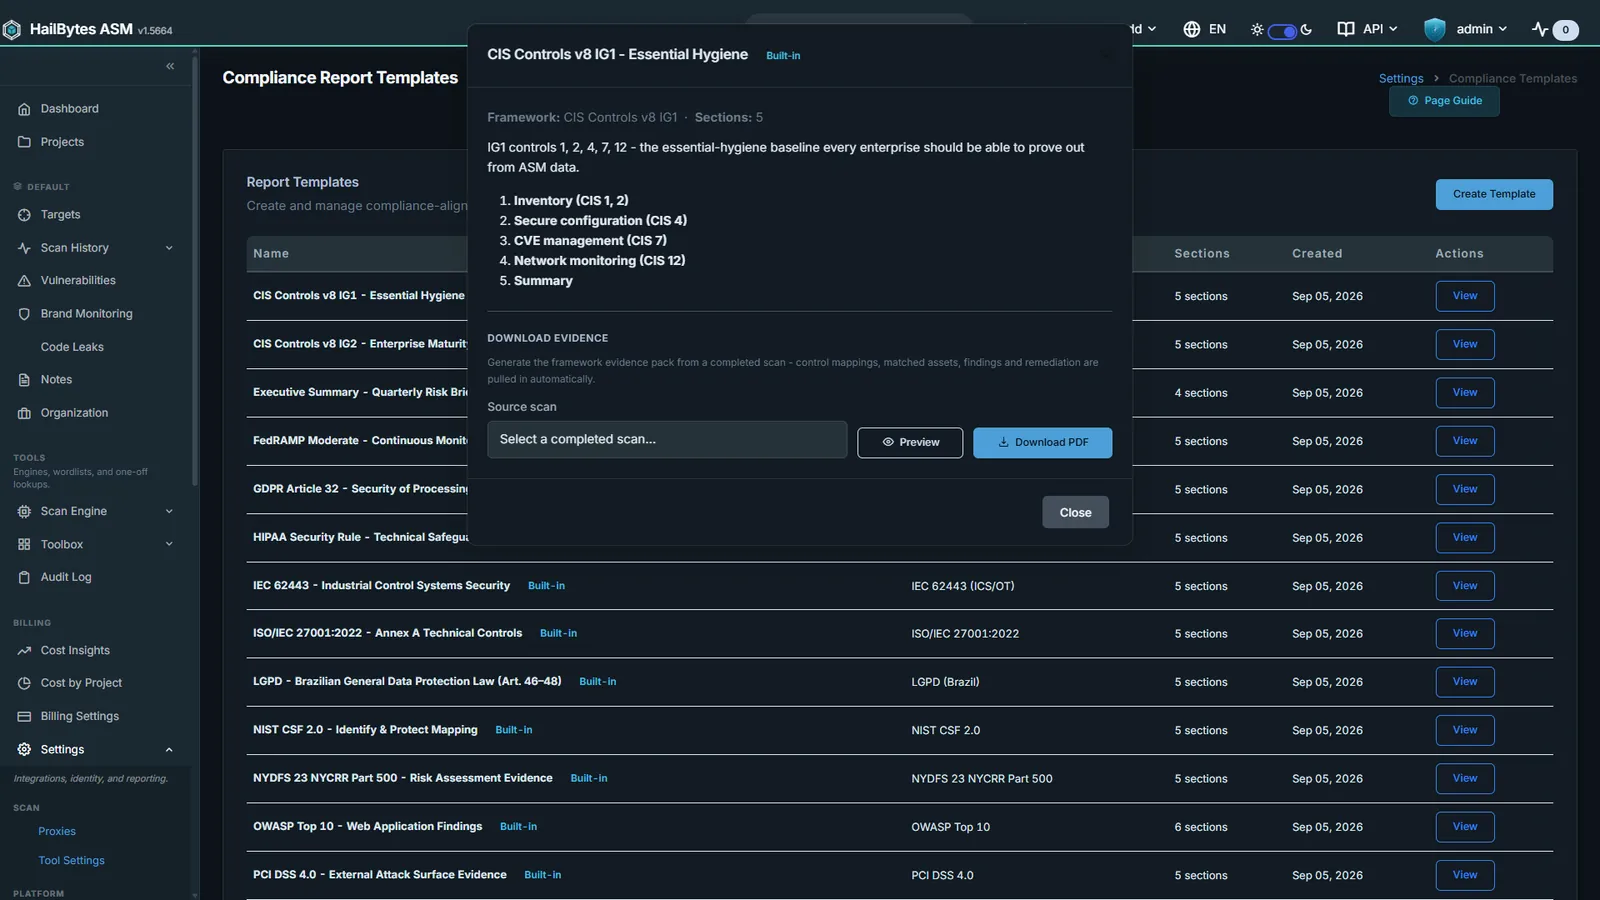
Task: View the Executive Summary template
Action: (x=1465, y=393)
